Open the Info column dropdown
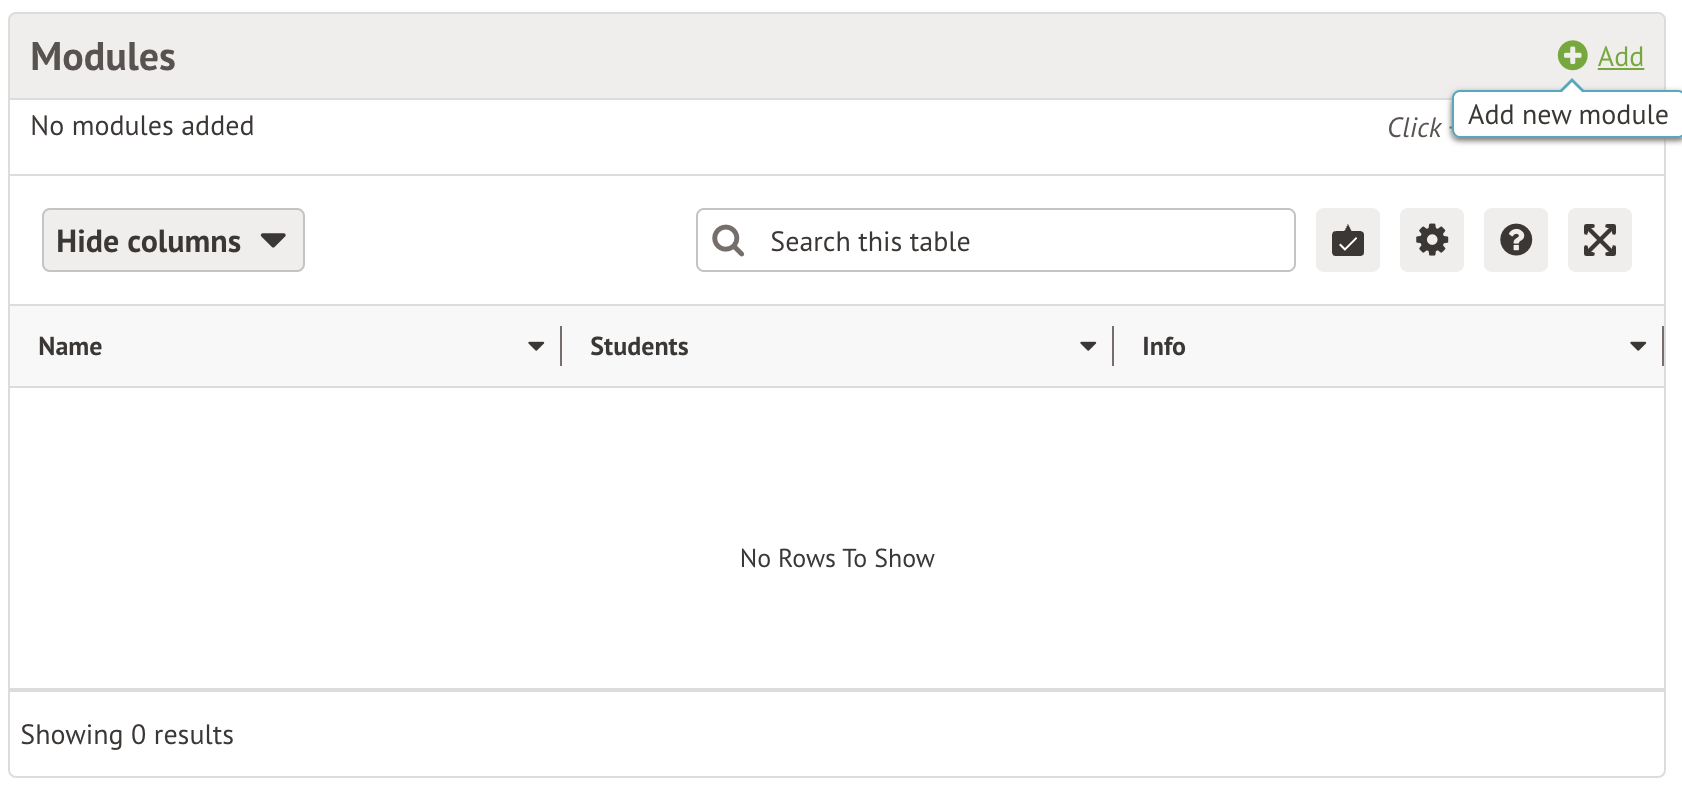 1637,346
